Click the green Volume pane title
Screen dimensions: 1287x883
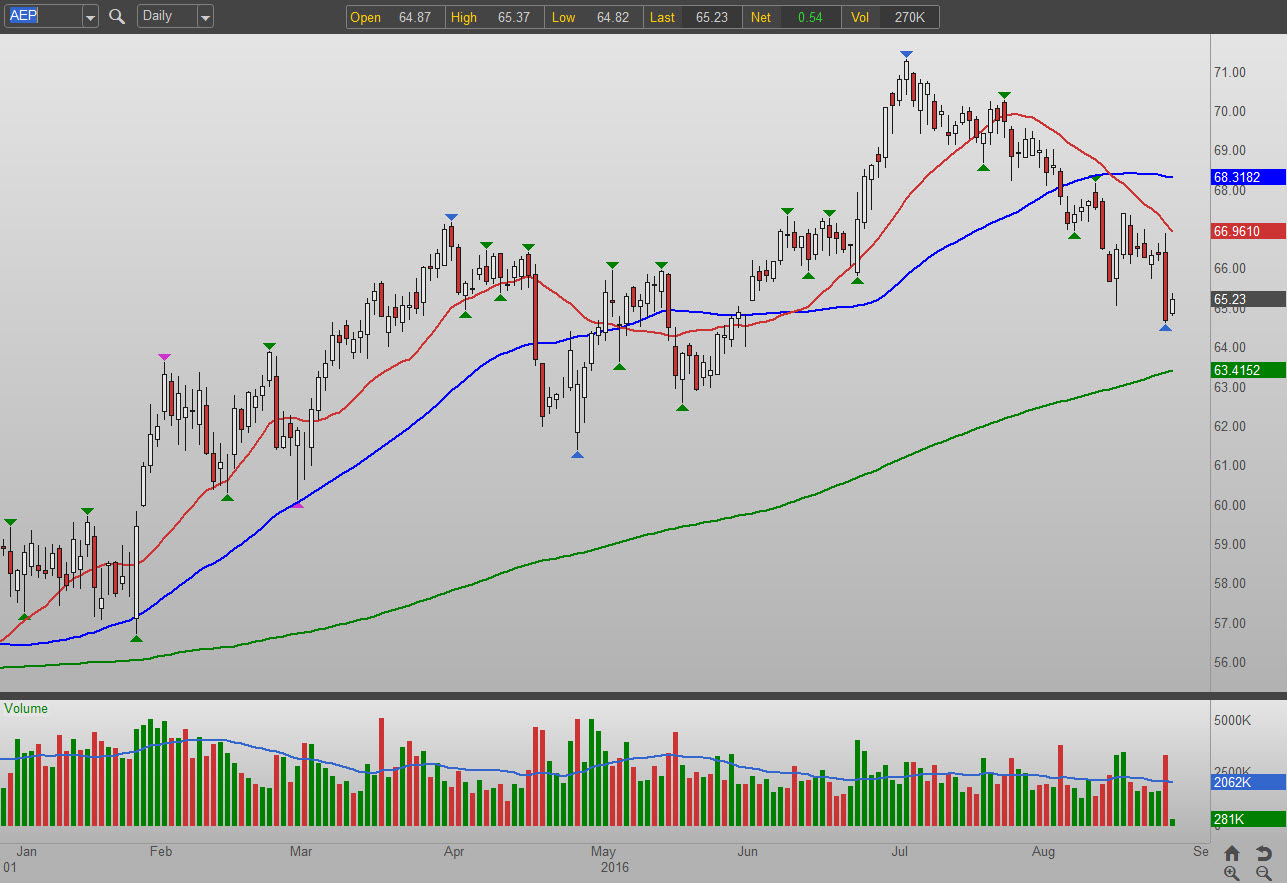coord(26,709)
